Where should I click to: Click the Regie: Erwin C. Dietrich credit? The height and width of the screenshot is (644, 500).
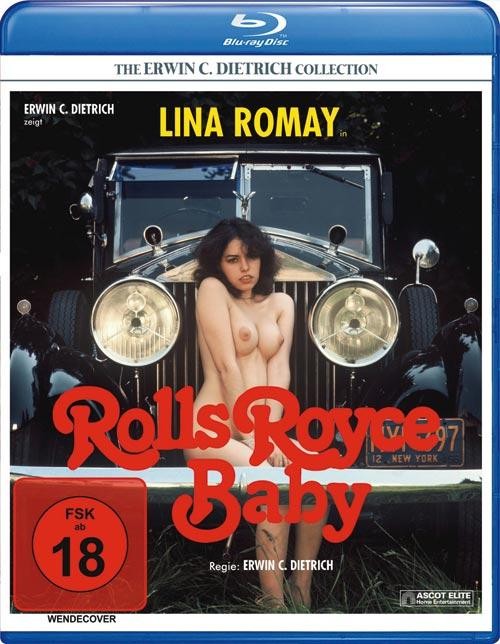[x=271, y=566]
